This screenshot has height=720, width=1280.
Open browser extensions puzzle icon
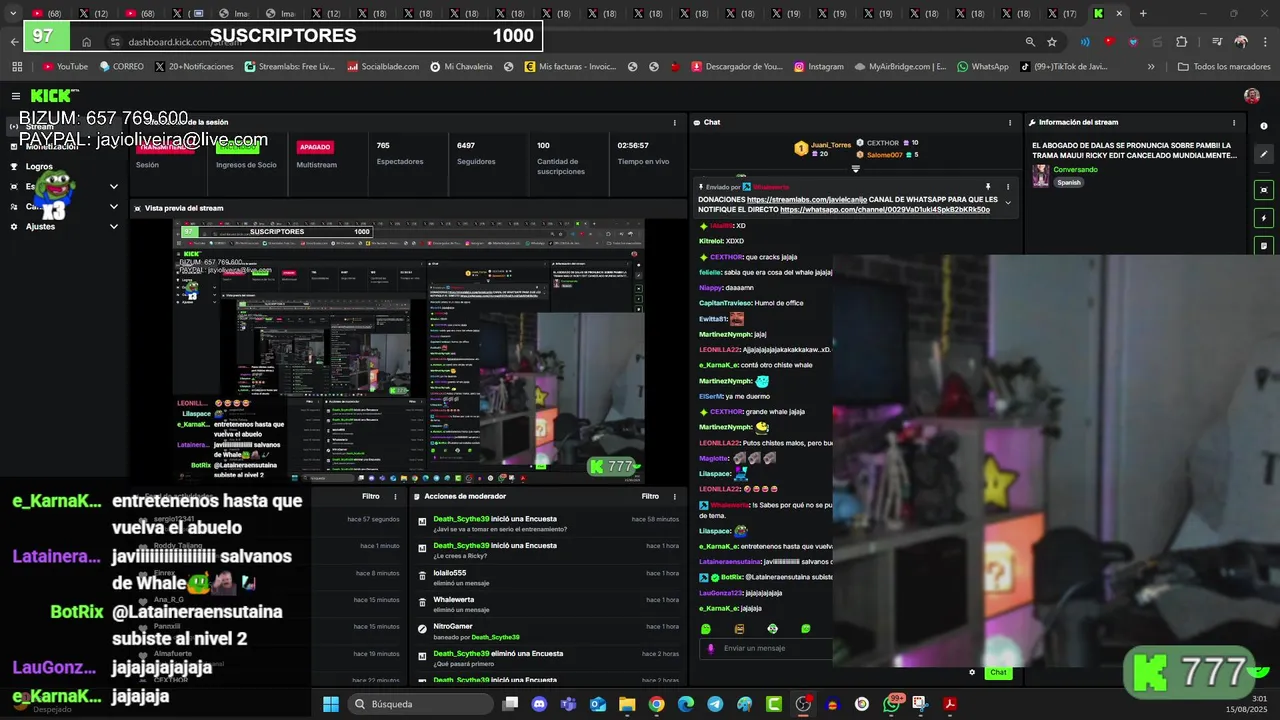tap(1182, 42)
